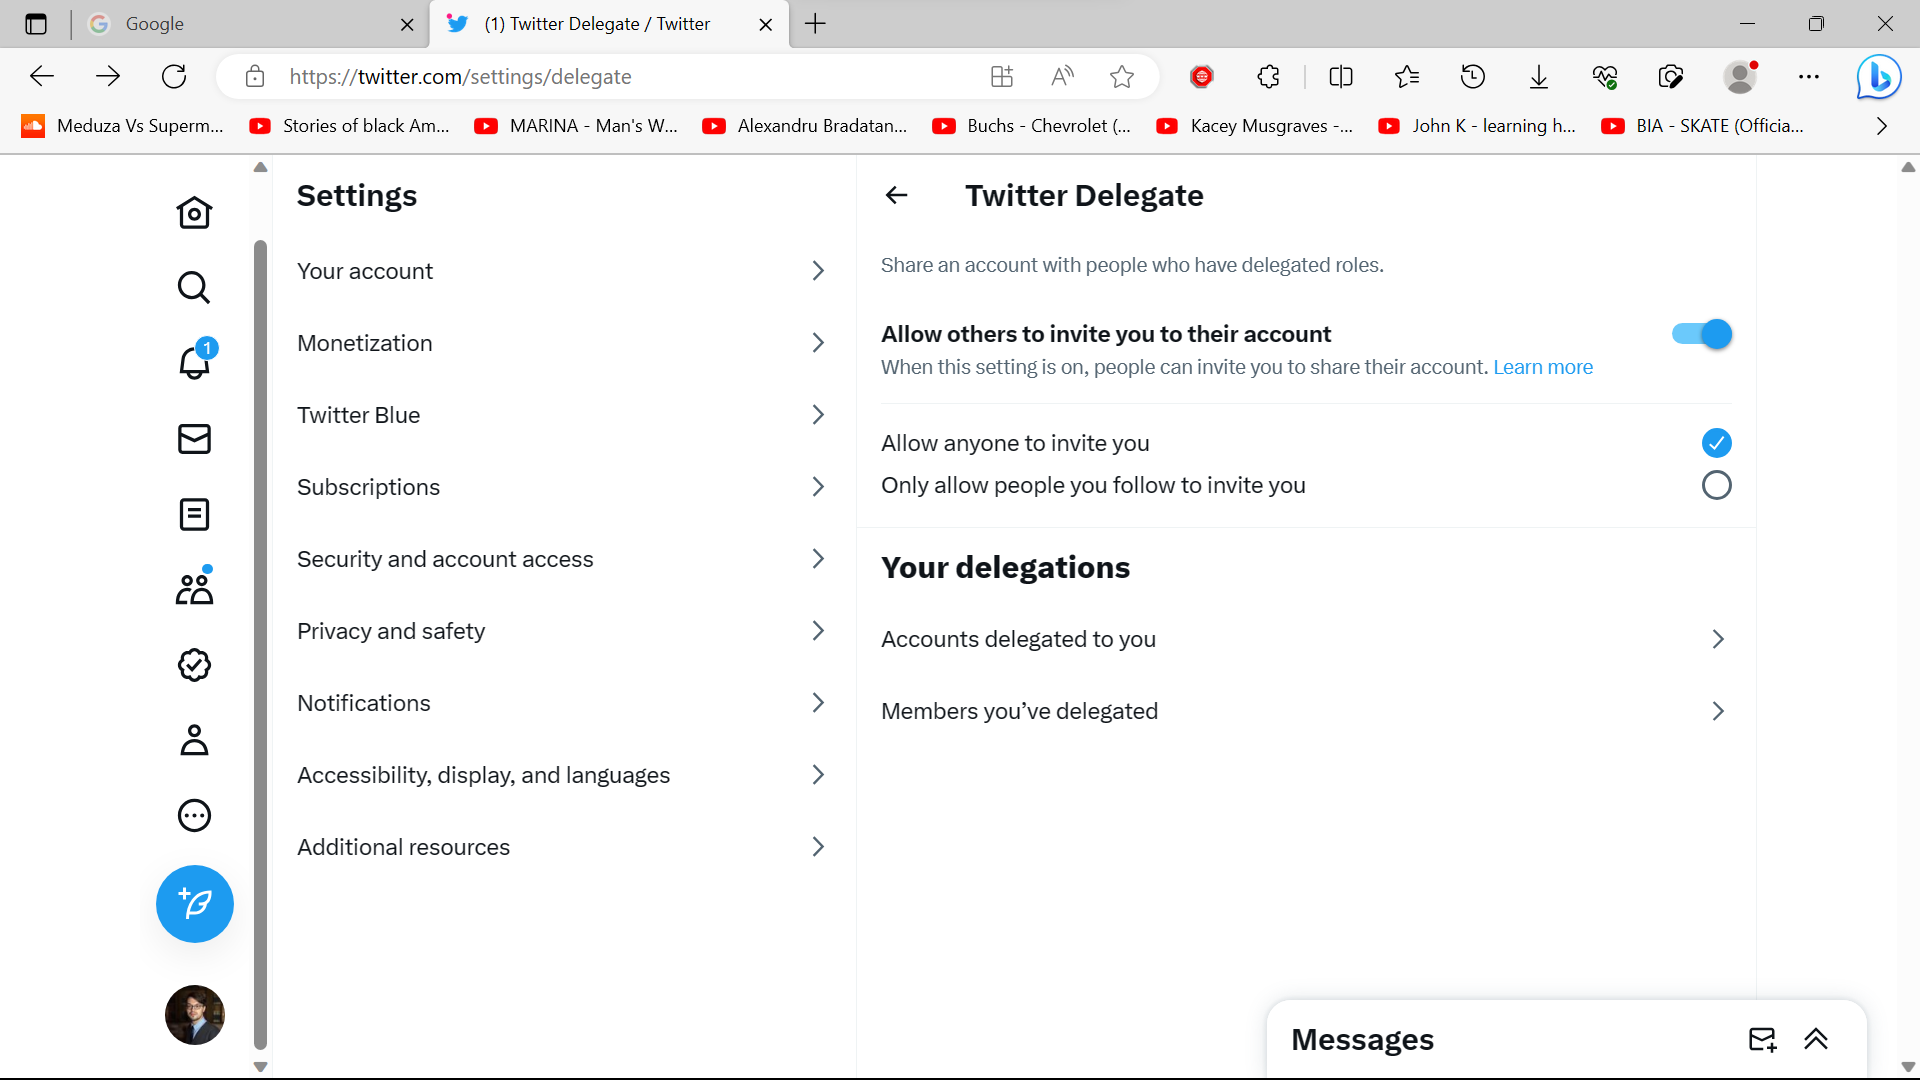Viewport: 1924px width, 1080px height.
Task: Expand Accessibility, display, and languages
Action: click(x=563, y=775)
